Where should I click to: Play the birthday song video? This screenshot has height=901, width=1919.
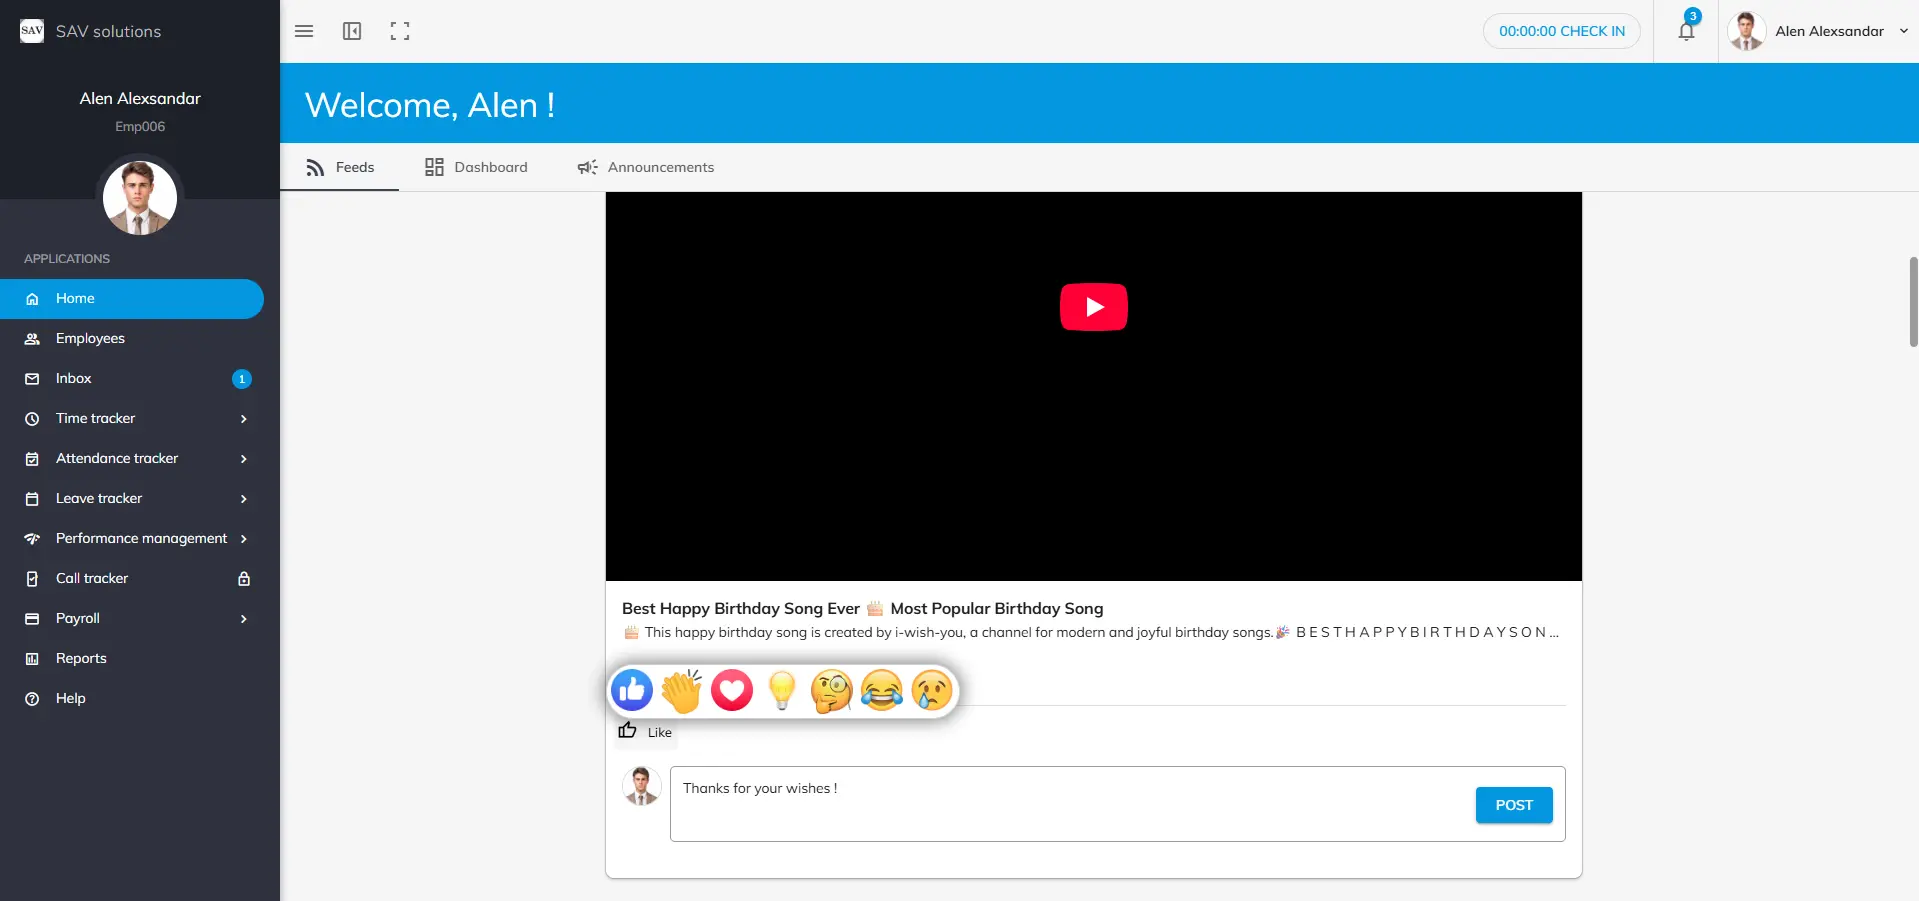tap(1093, 307)
